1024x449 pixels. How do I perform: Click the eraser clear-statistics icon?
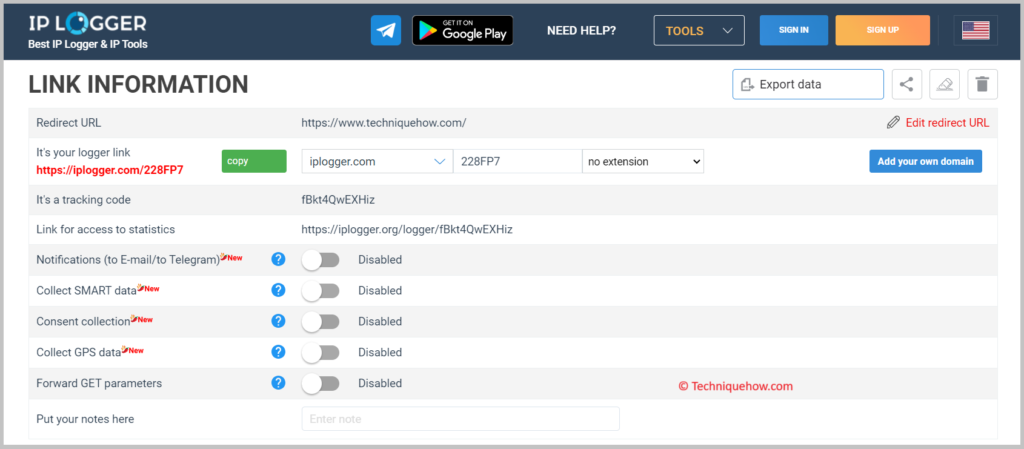click(944, 84)
